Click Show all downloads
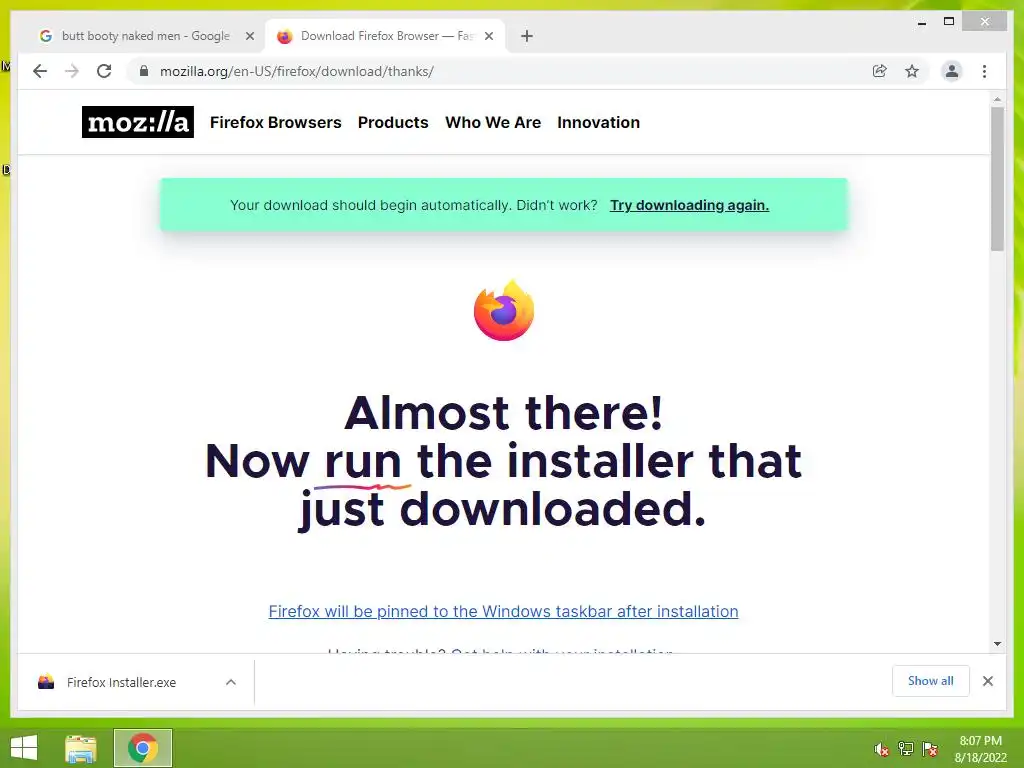1024x768 pixels. coord(931,681)
